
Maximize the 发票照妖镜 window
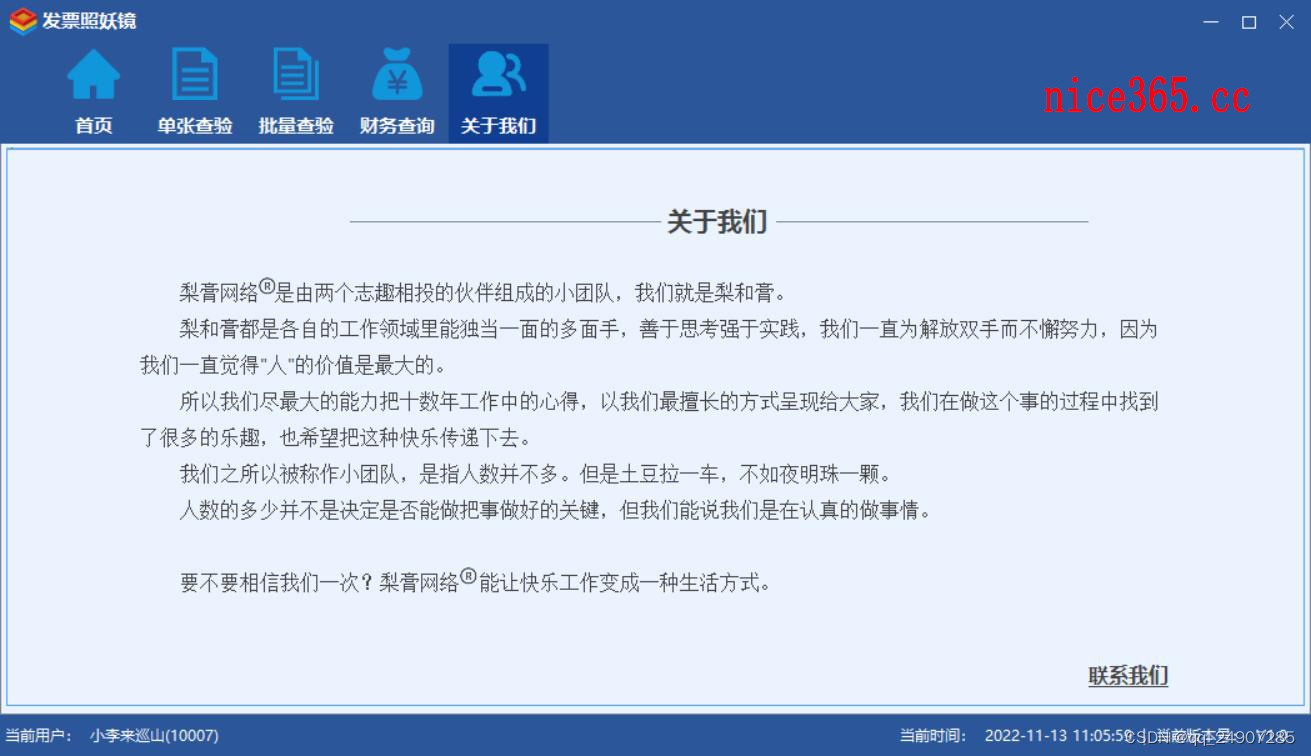pos(1249,22)
